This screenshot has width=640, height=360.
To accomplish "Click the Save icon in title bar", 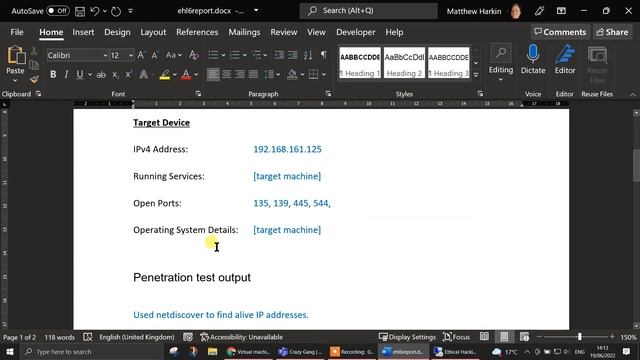I will pyautogui.click(x=80, y=11).
